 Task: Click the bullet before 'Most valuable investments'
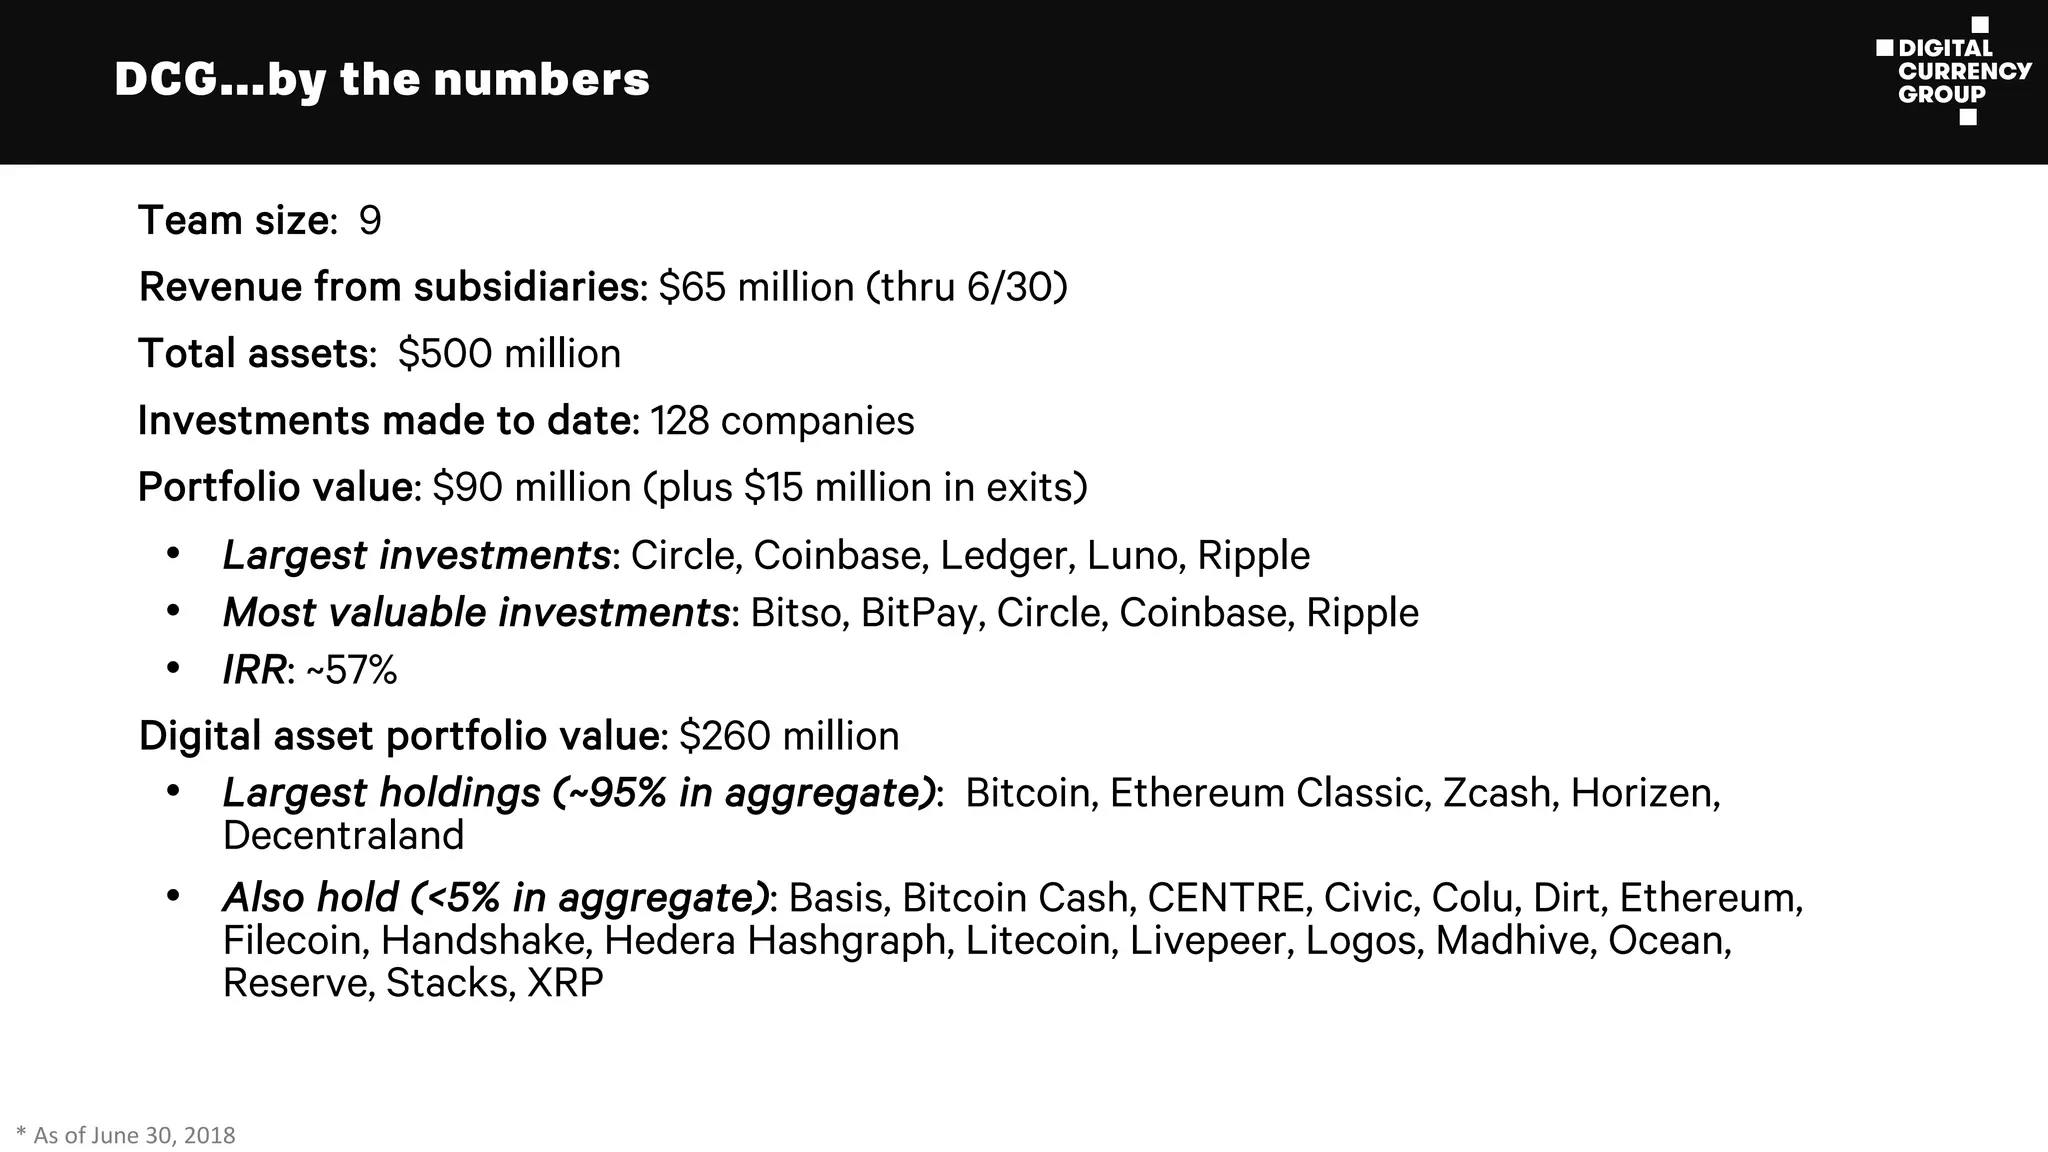pyautogui.click(x=174, y=611)
